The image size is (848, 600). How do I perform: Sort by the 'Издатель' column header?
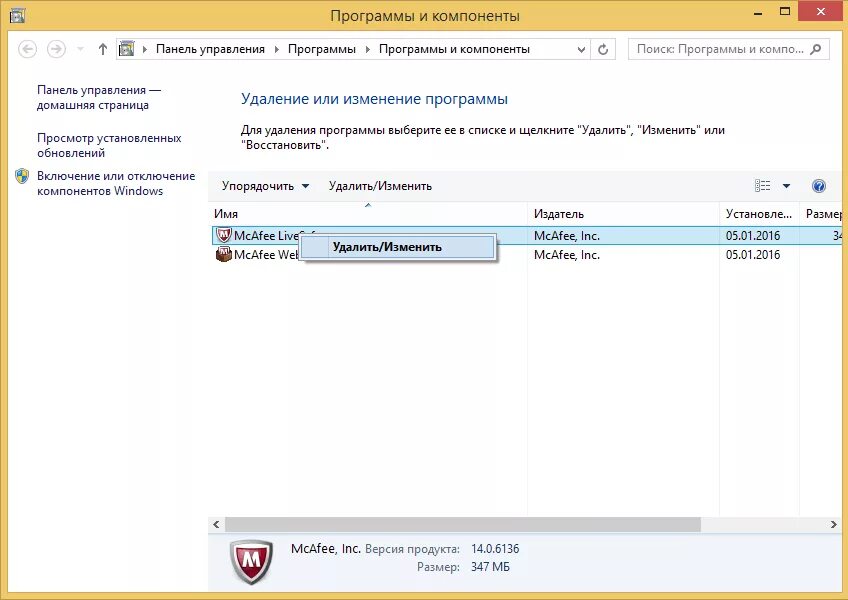coord(624,214)
